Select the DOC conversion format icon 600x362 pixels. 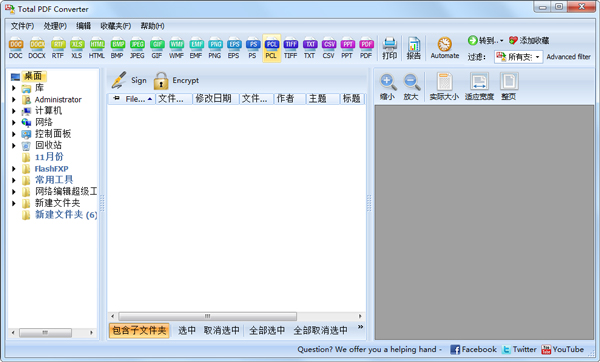(16, 49)
